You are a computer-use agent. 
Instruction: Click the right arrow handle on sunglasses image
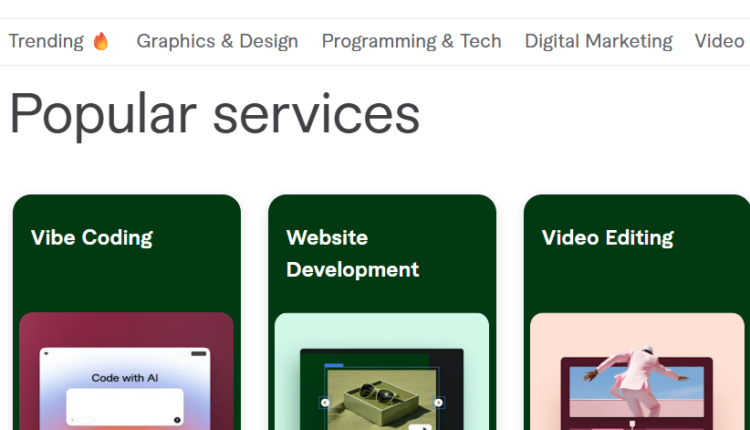[x=438, y=403]
